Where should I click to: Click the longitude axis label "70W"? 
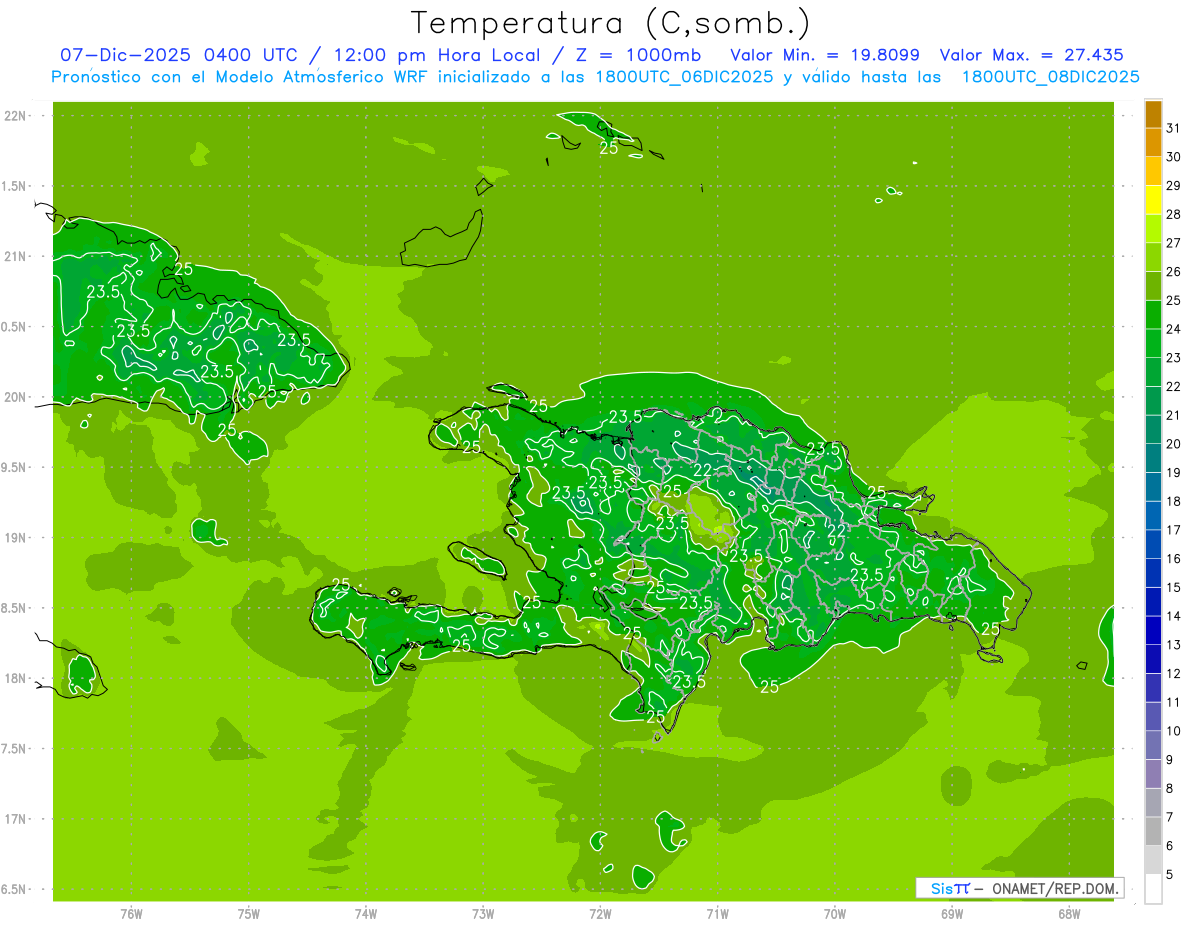[835, 915]
